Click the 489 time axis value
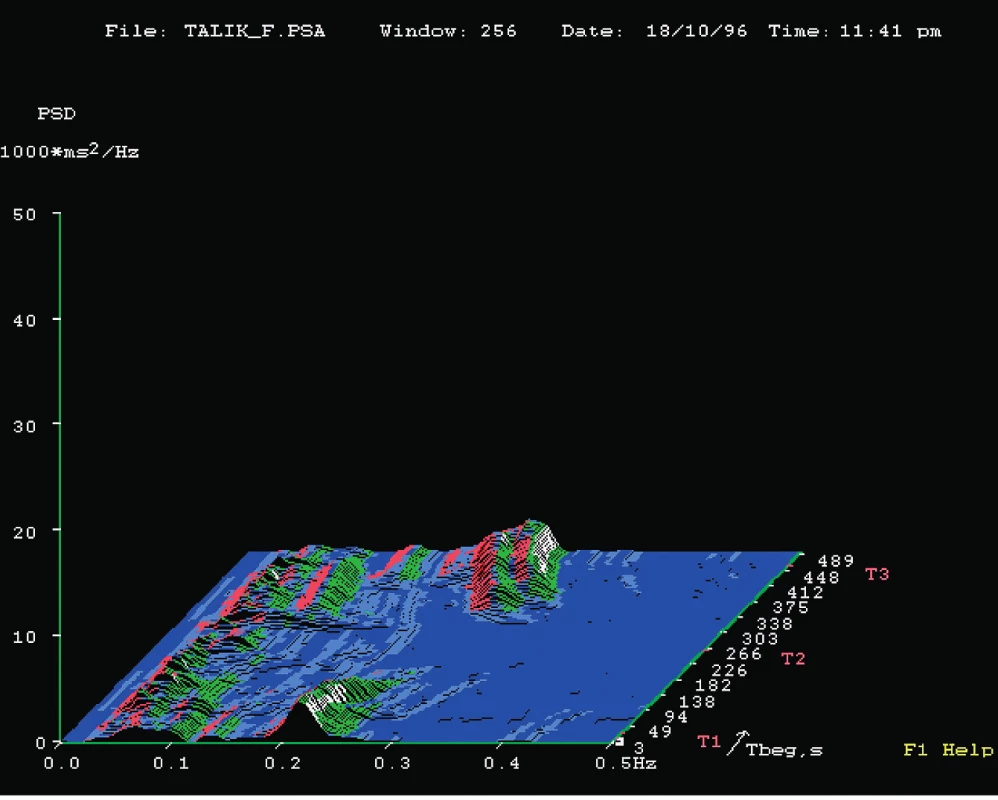998x800 pixels. [836, 561]
